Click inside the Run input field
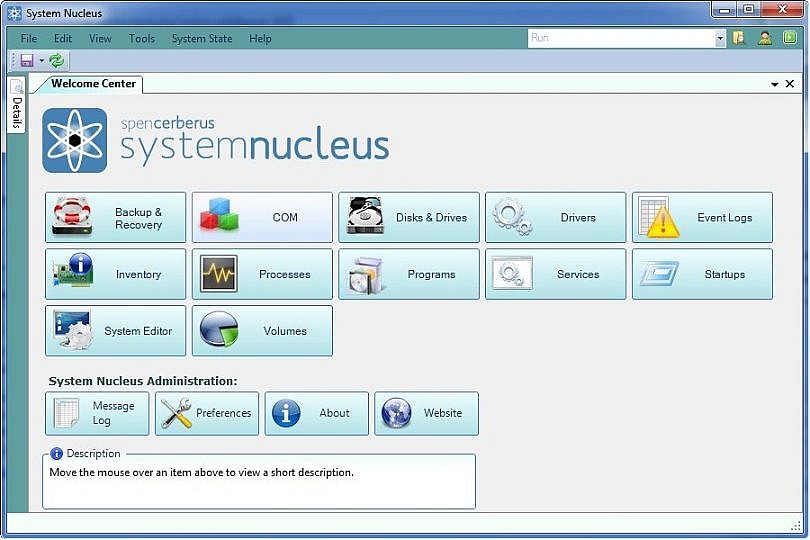Viewport: 810px width, 540px height. [621, 38]
